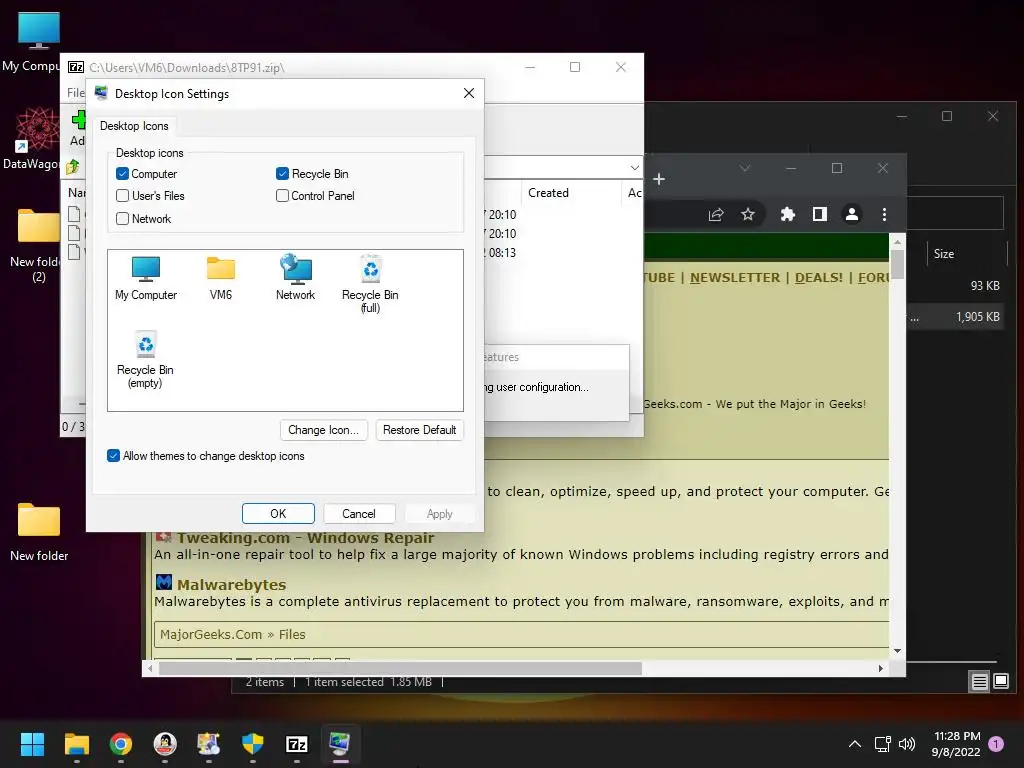Click the browser horizontal scrollbar thumb
This screenshot has height=768, width=1024.
pos(400,668)
